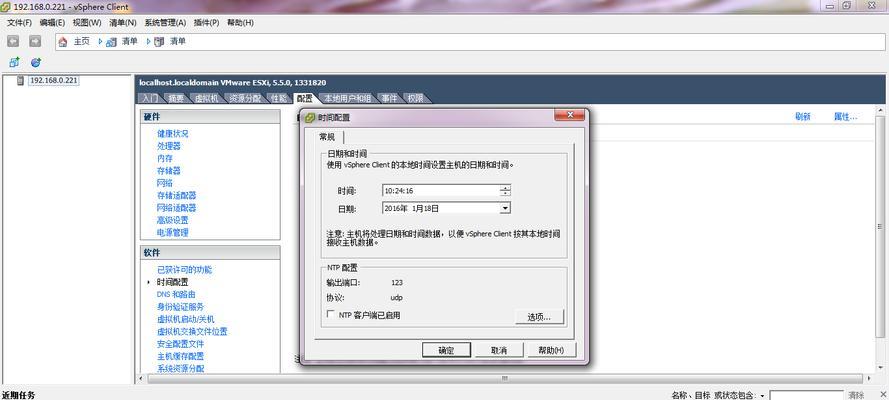This screenshot has height=400, width=889.
Task: Click the 清除 button in recent tasks
Action: point(856,395)
